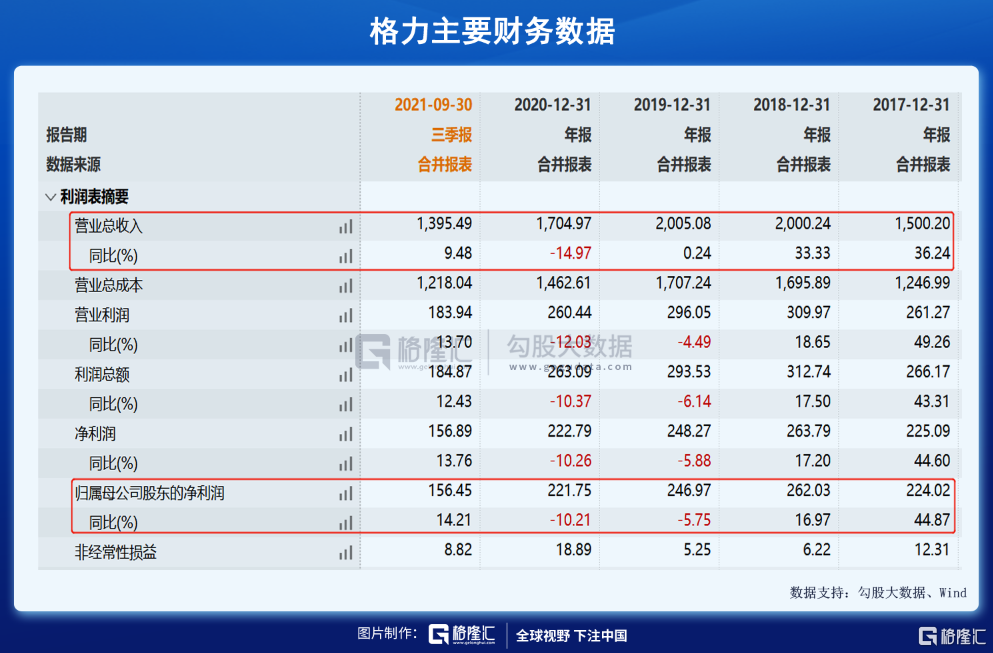
Task: Click 年报 under the 2020-12-31 column
Action: pos(578,135)
